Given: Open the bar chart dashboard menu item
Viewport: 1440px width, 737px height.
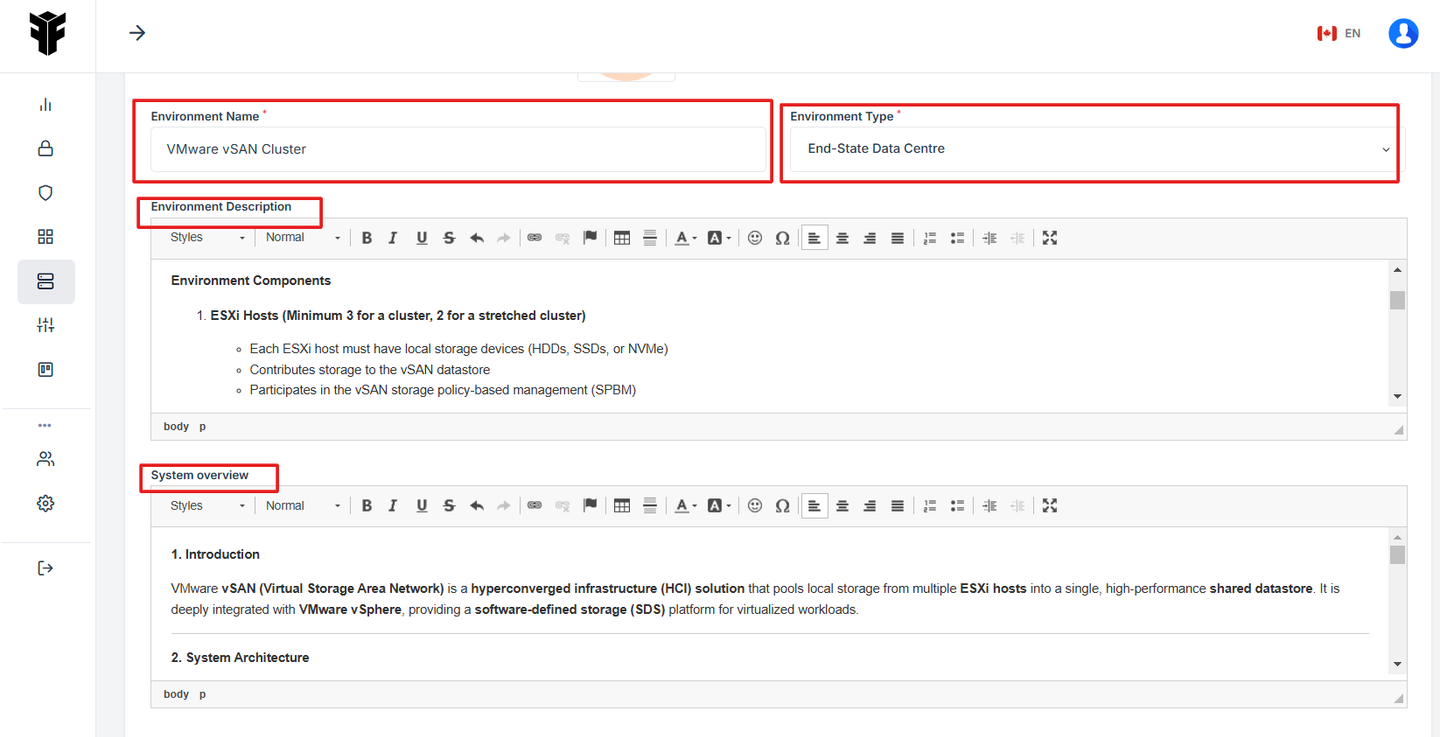Looking at the screenshot, I should click(x=45, y=105).
